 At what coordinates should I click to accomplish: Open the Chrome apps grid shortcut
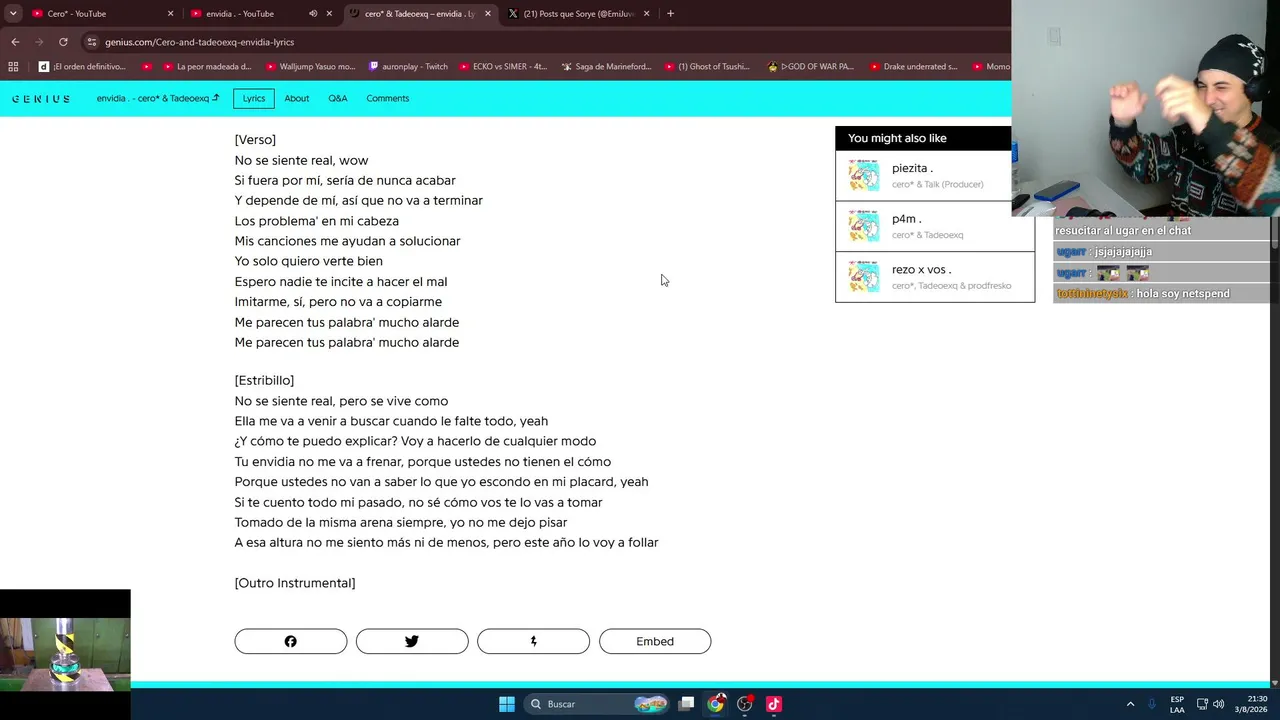tap(13, 67)
